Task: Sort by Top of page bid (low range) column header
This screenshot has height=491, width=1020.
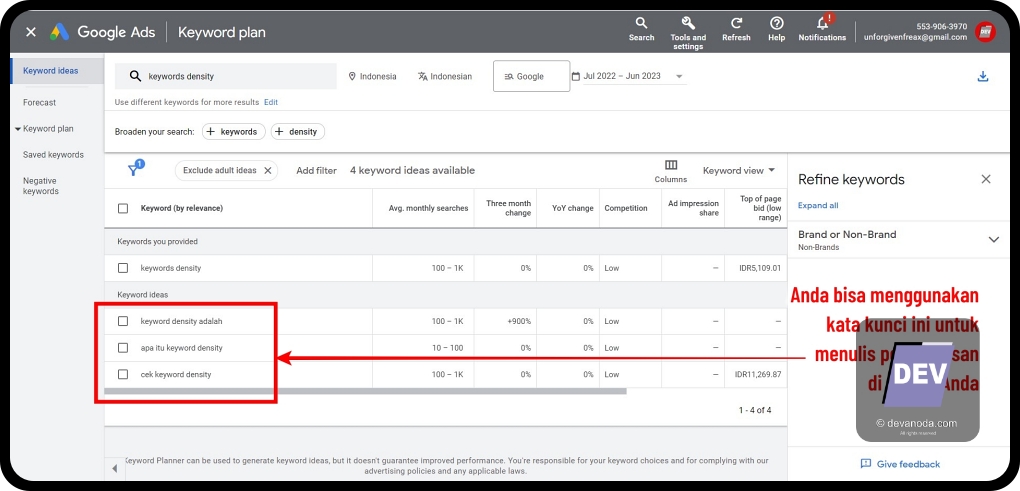Action: pos(760,208)
